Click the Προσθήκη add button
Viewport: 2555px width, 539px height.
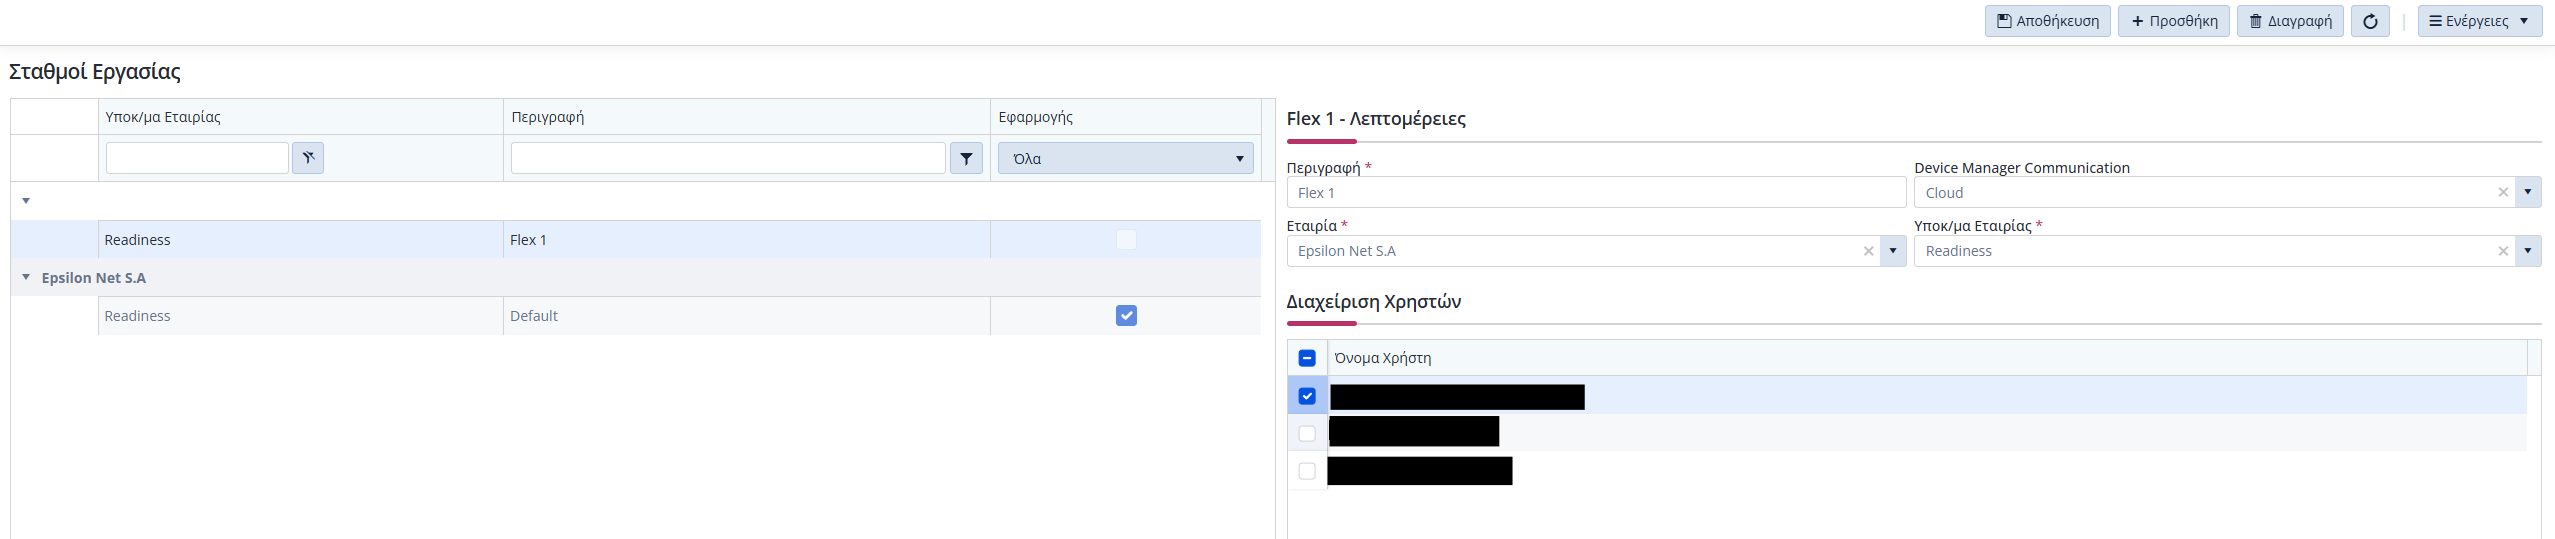(2173, 21)
